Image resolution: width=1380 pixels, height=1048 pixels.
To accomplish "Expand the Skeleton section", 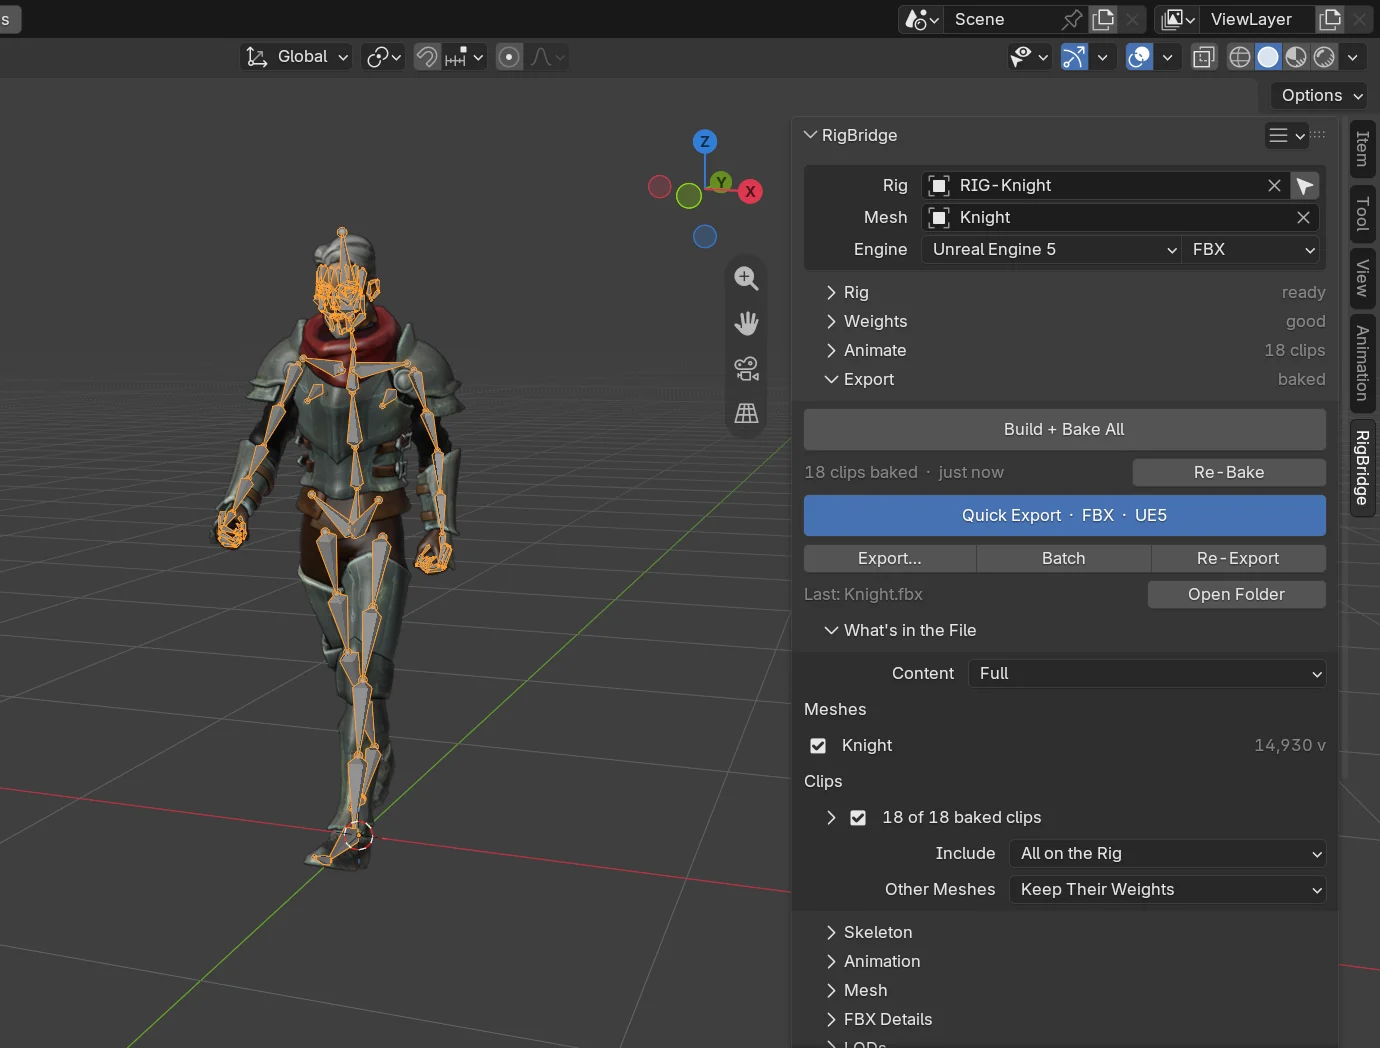I will point(868,932).
